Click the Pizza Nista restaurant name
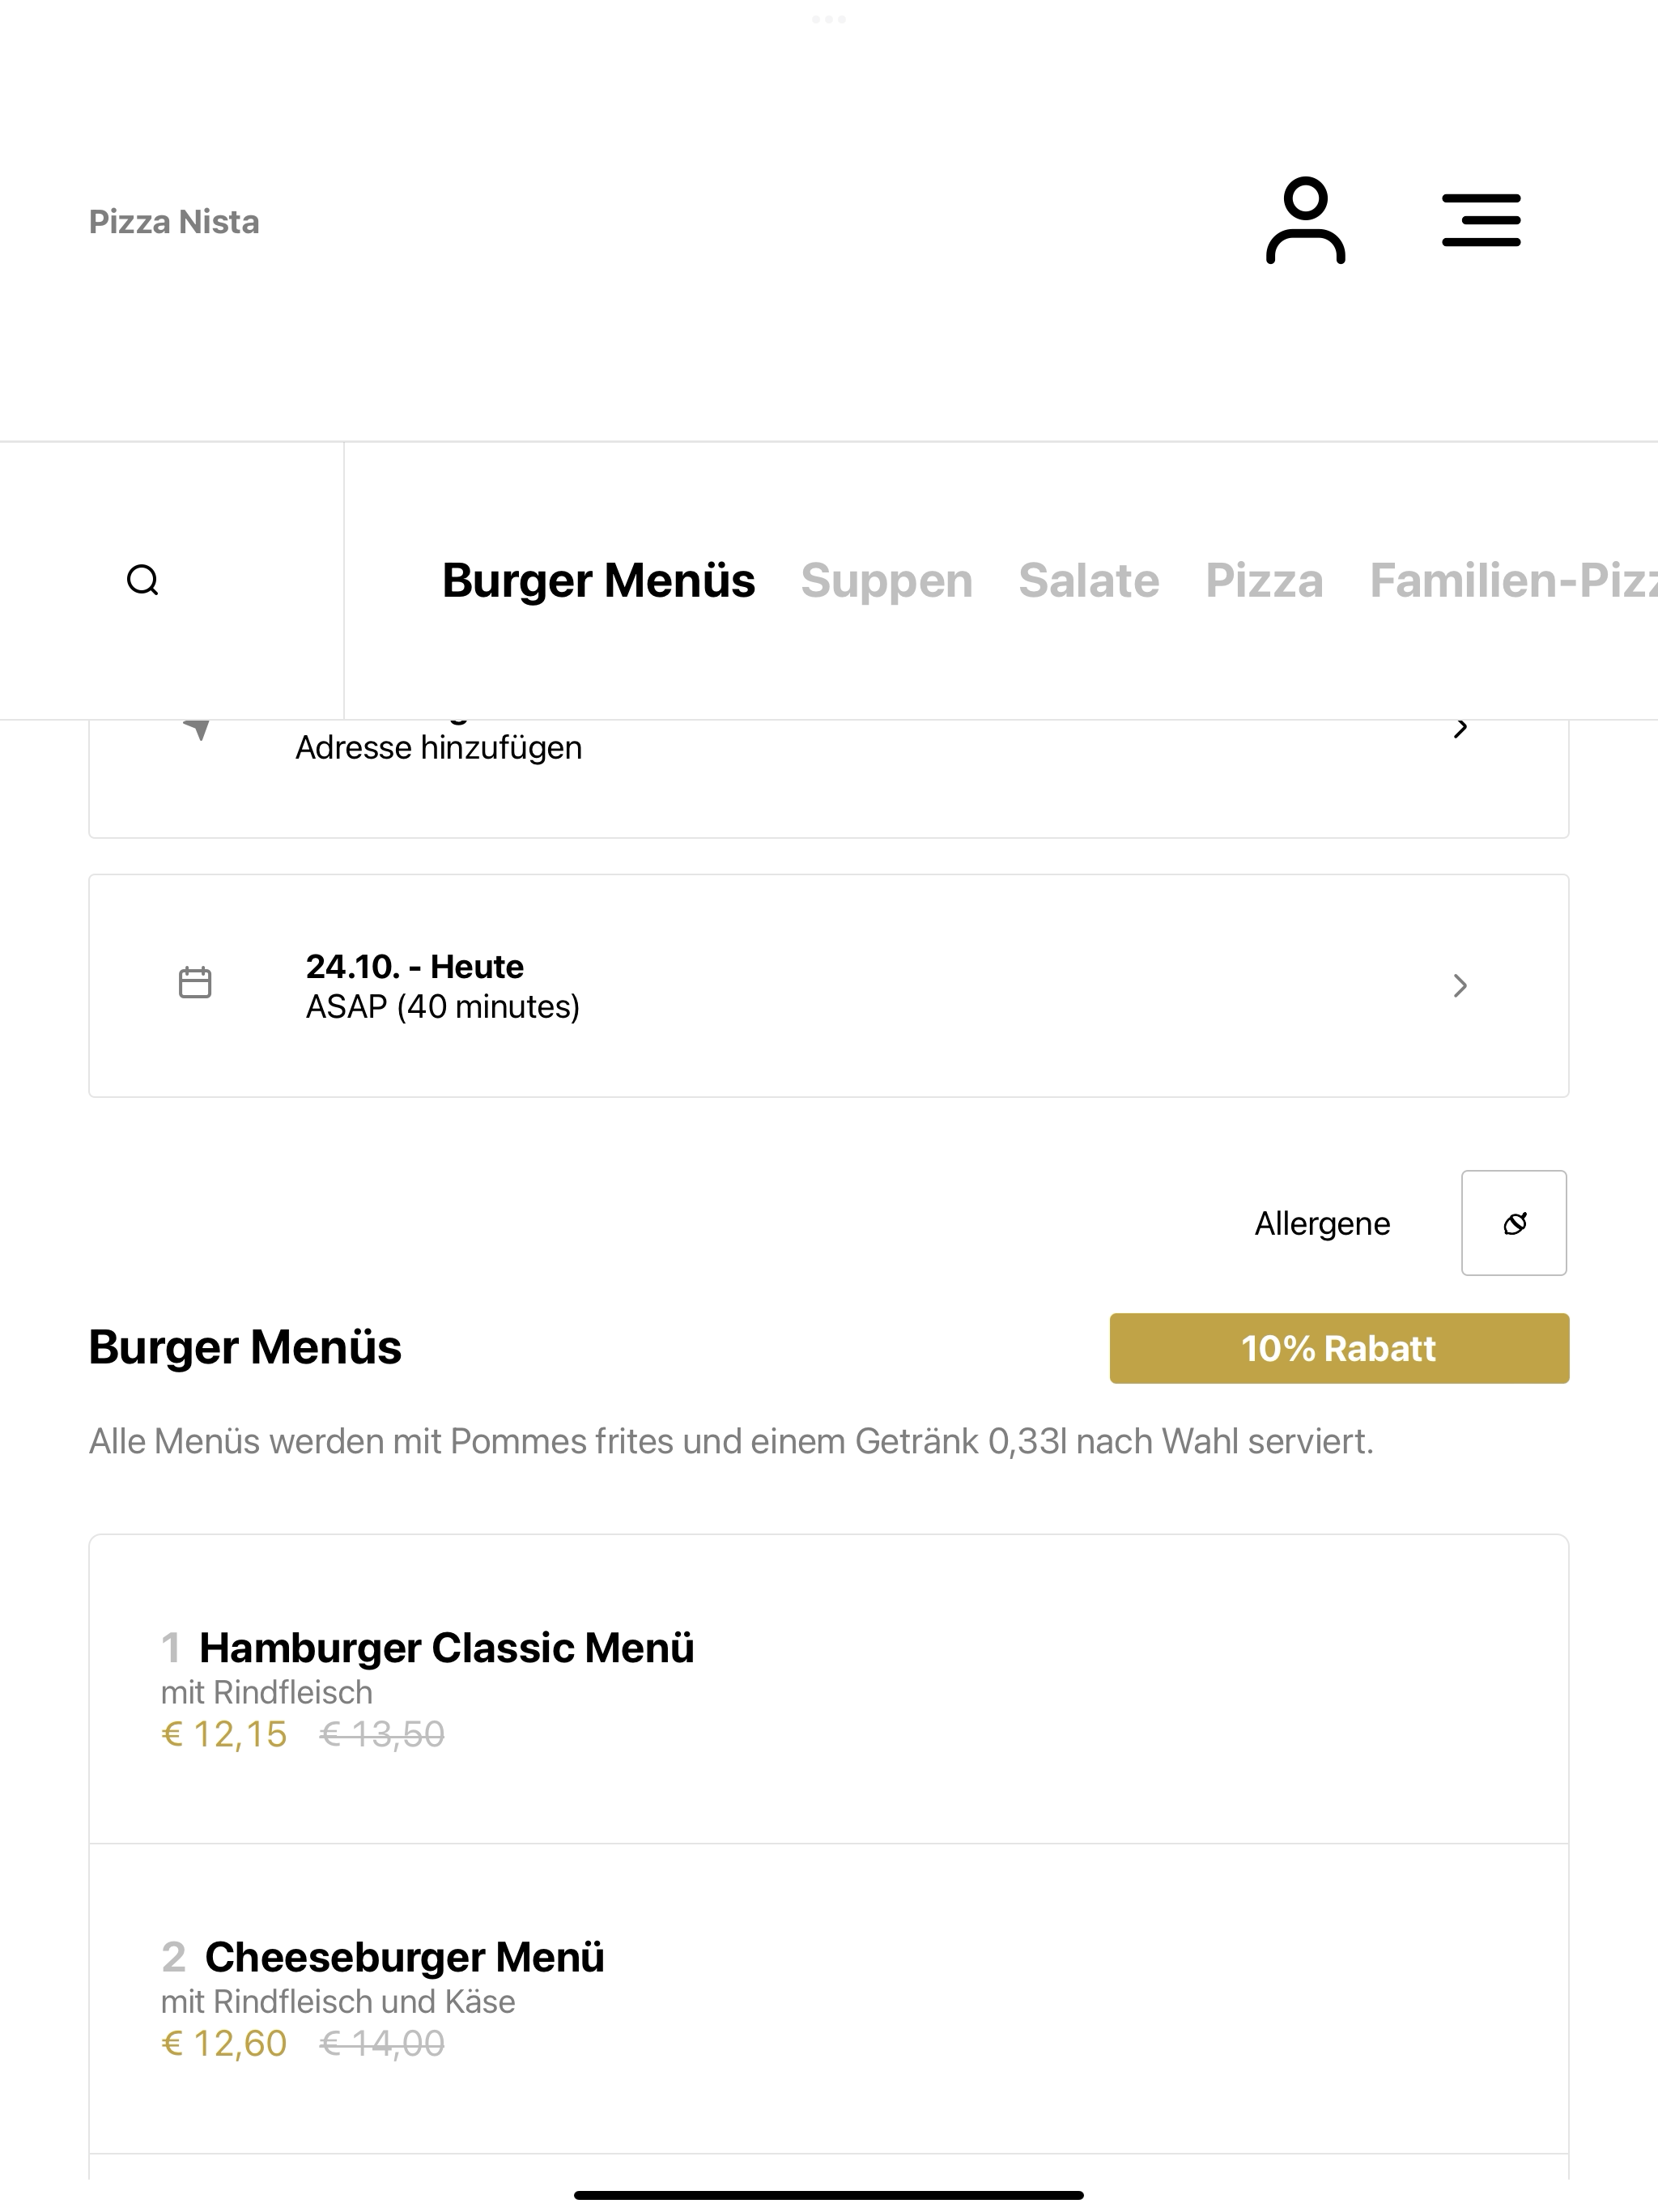The height and width of the screenshot is (2212, 1658). 174,221
